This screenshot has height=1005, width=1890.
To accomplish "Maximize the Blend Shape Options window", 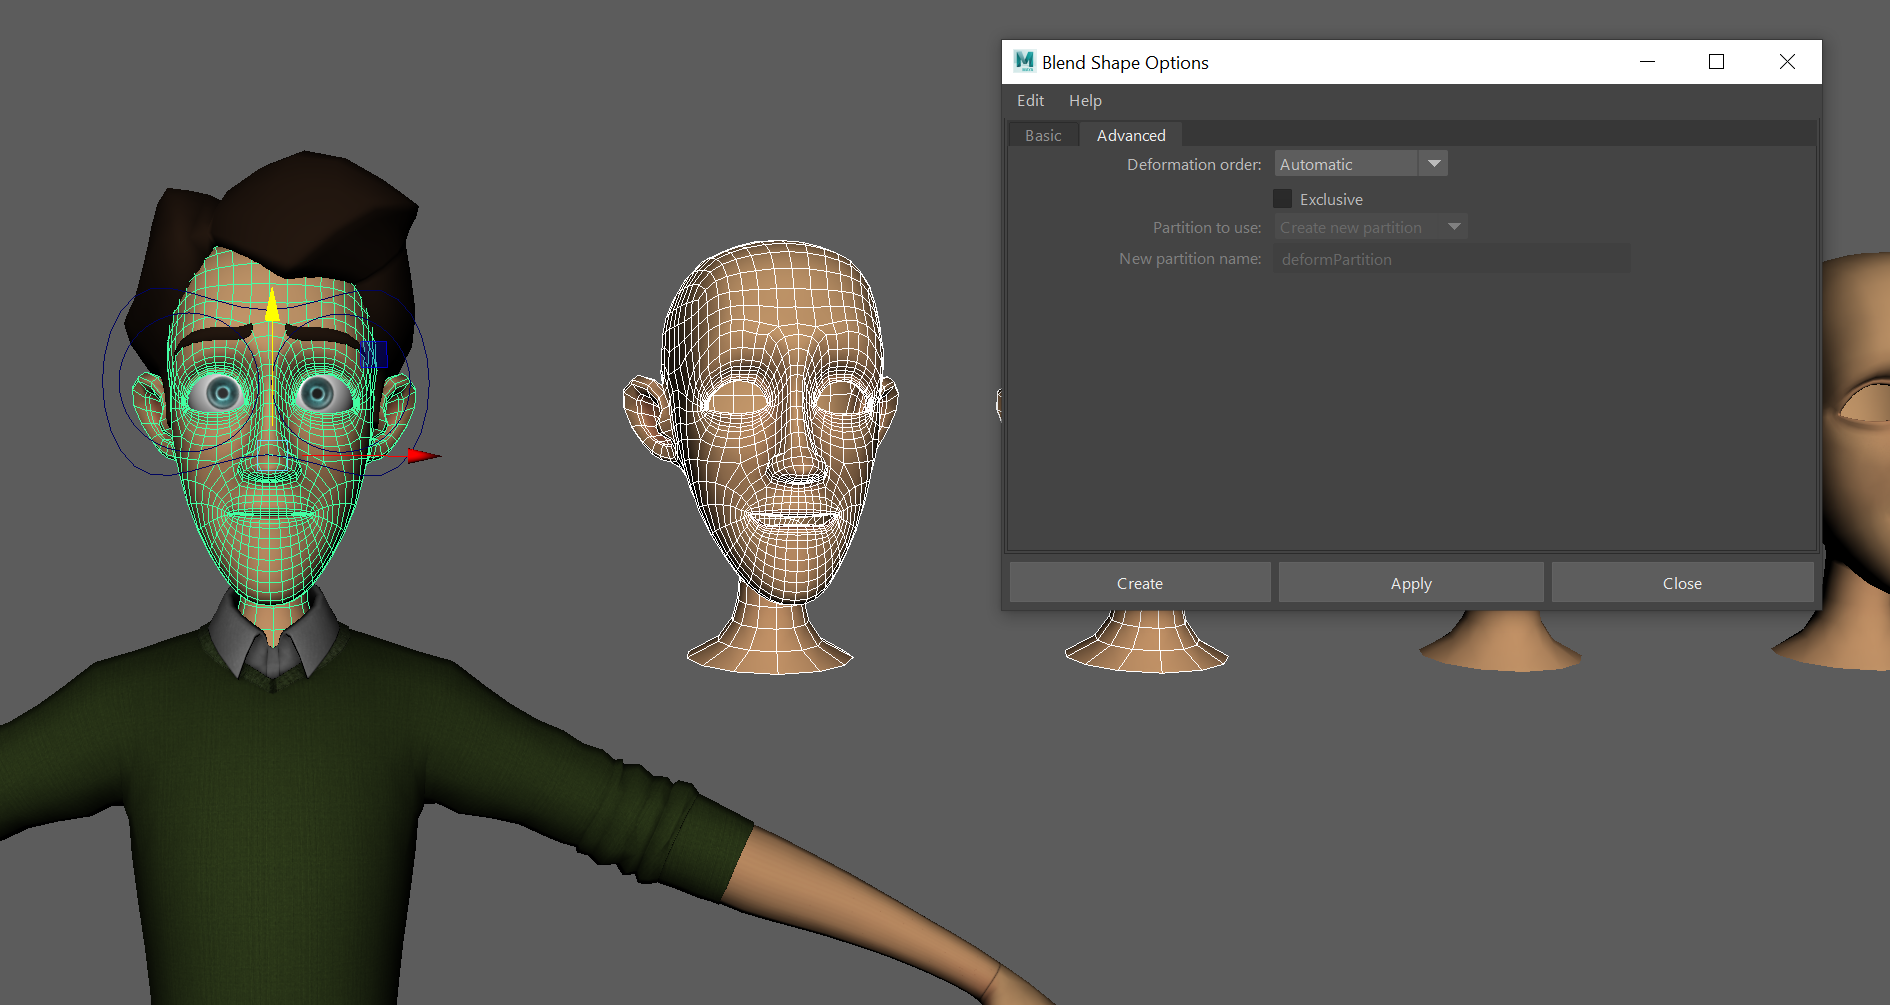I will pos(1716,62).
